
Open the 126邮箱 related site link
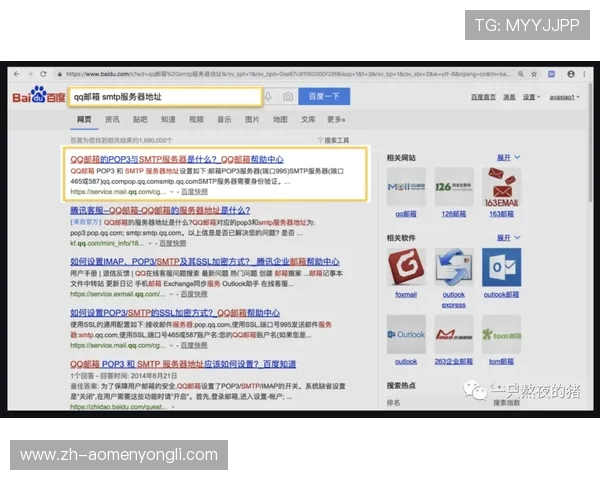[x=454, y=214]
